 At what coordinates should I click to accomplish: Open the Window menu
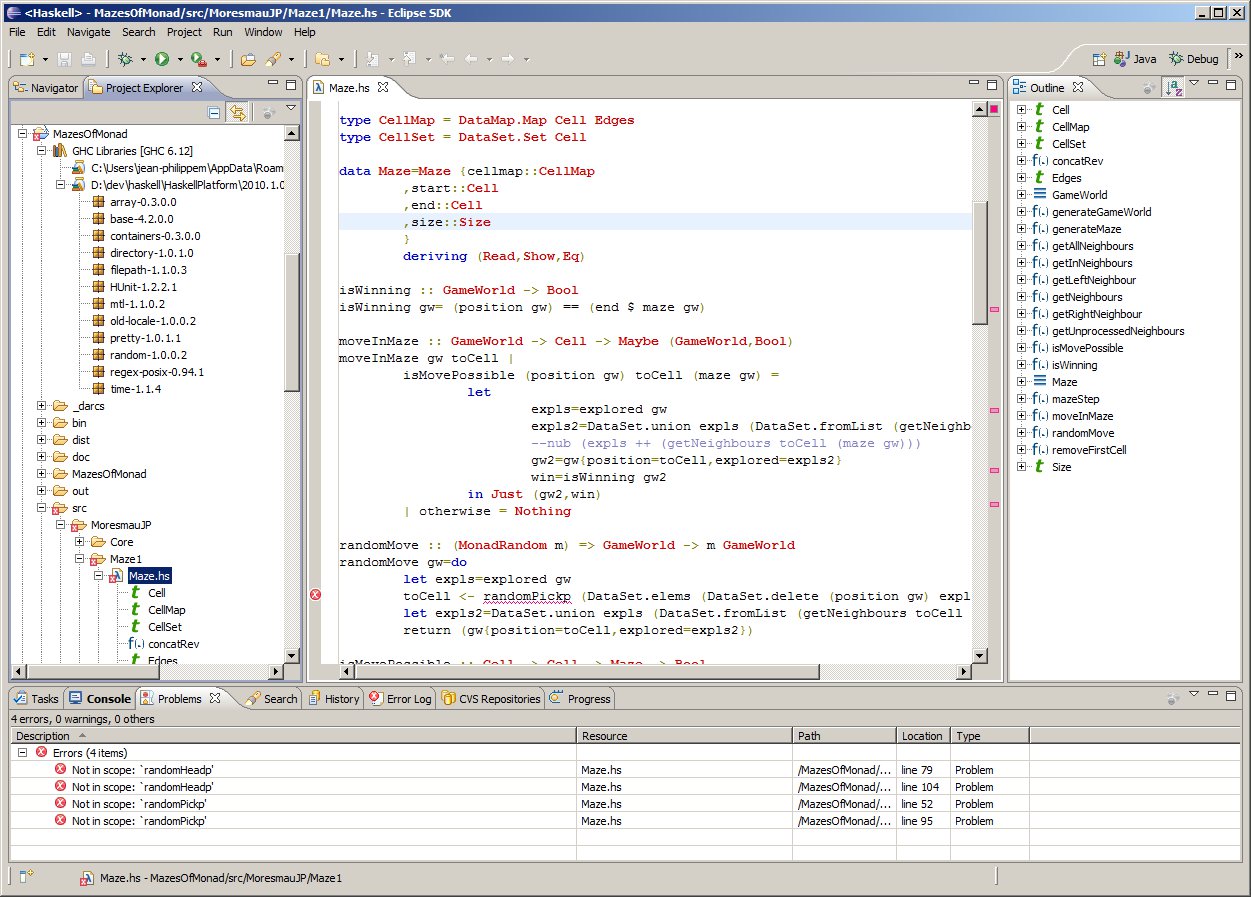263,32
